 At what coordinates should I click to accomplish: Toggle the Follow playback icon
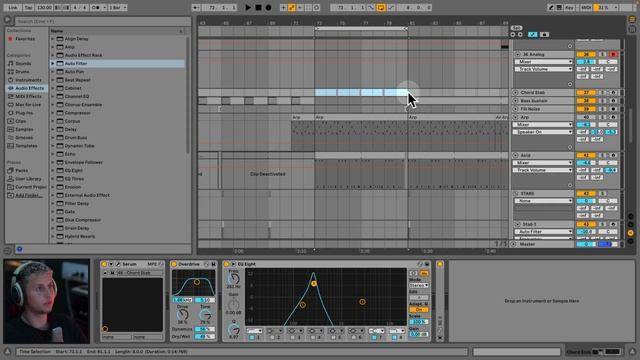196,7
